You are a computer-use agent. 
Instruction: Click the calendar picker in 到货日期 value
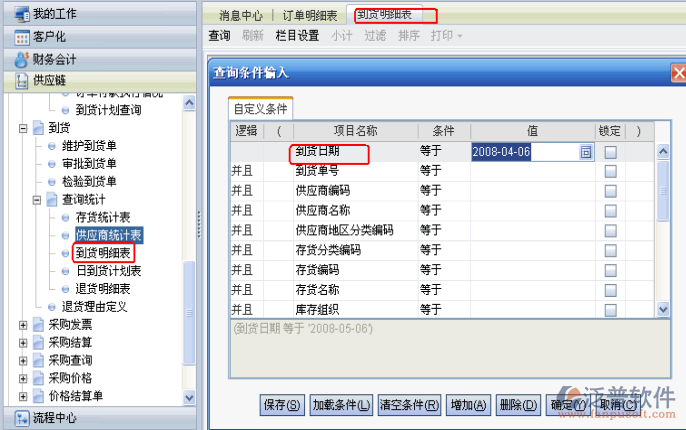coord(586,152)
